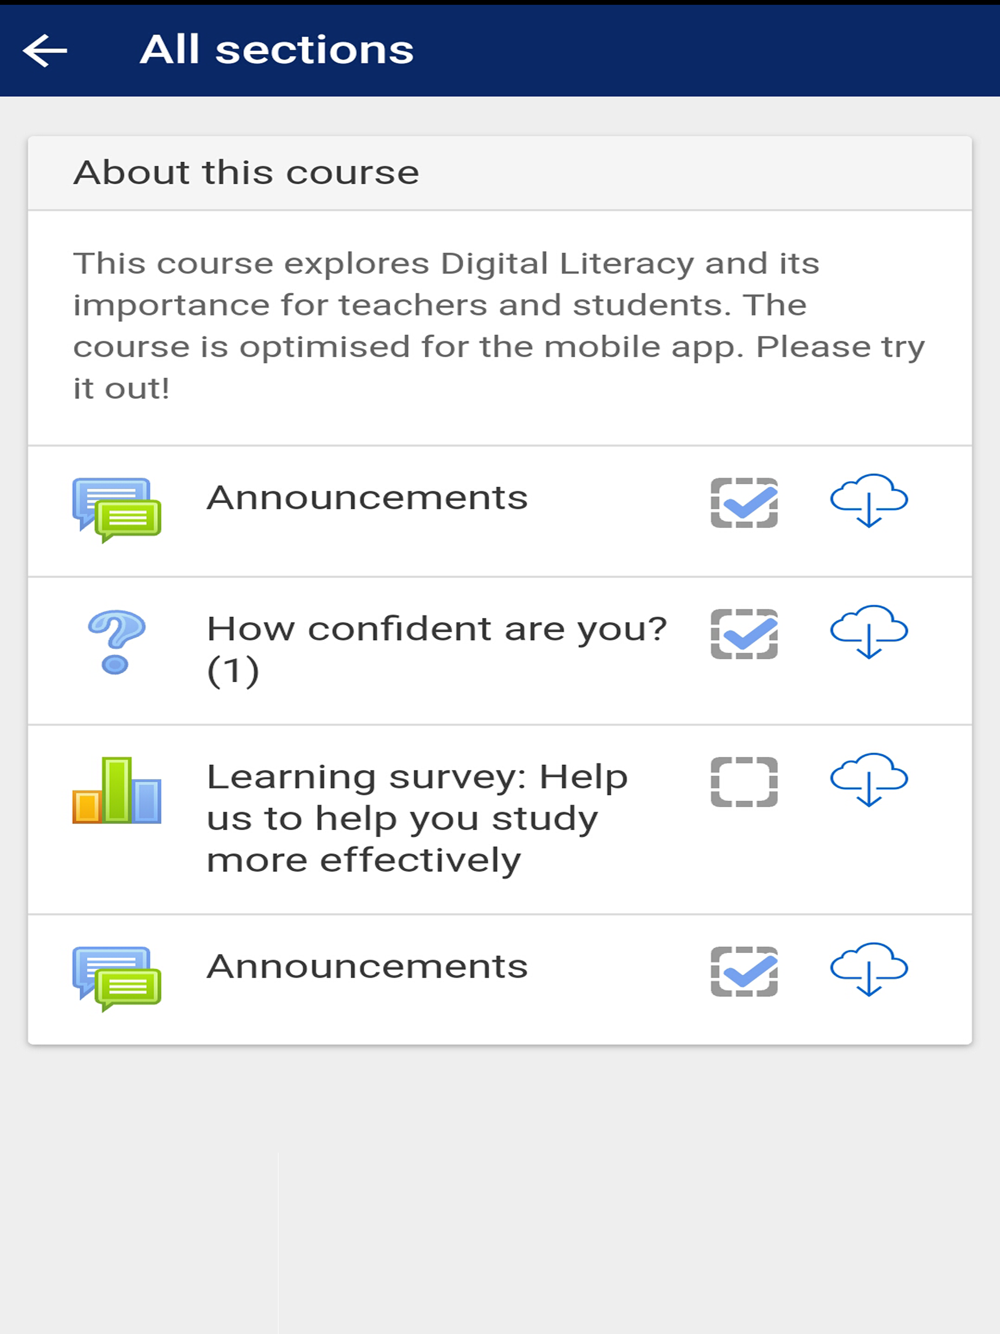Tap the blue question mark choice icon
This screenshot has width=1000, height=1334.
[116, 642]
